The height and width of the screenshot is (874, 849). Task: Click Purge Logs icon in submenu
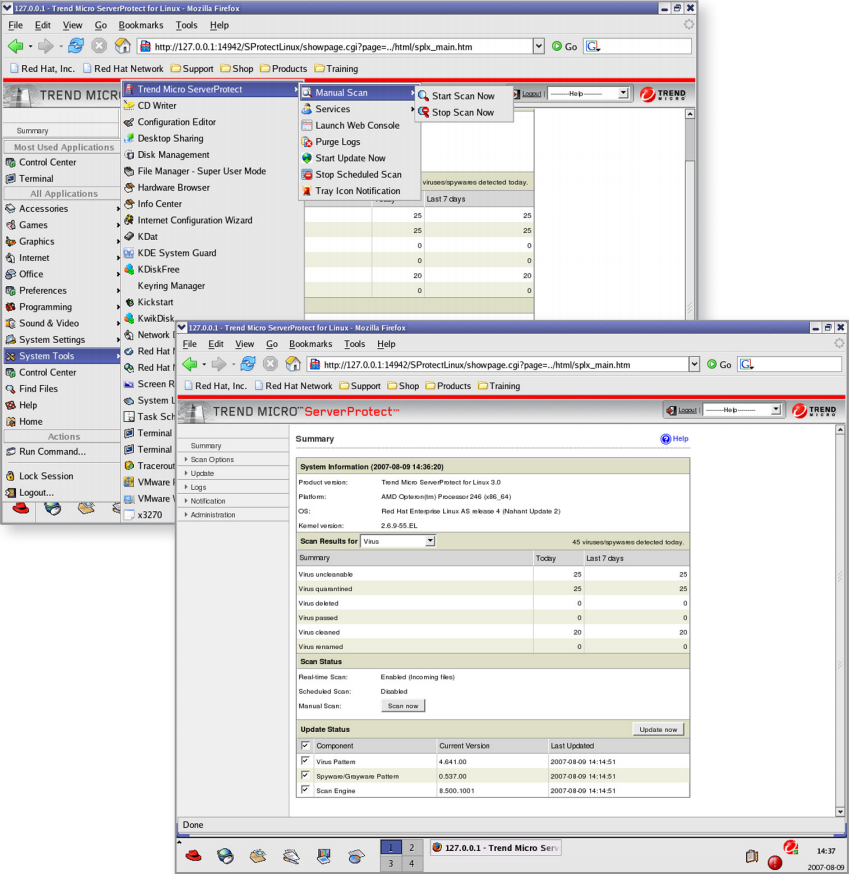pos(307,142)
